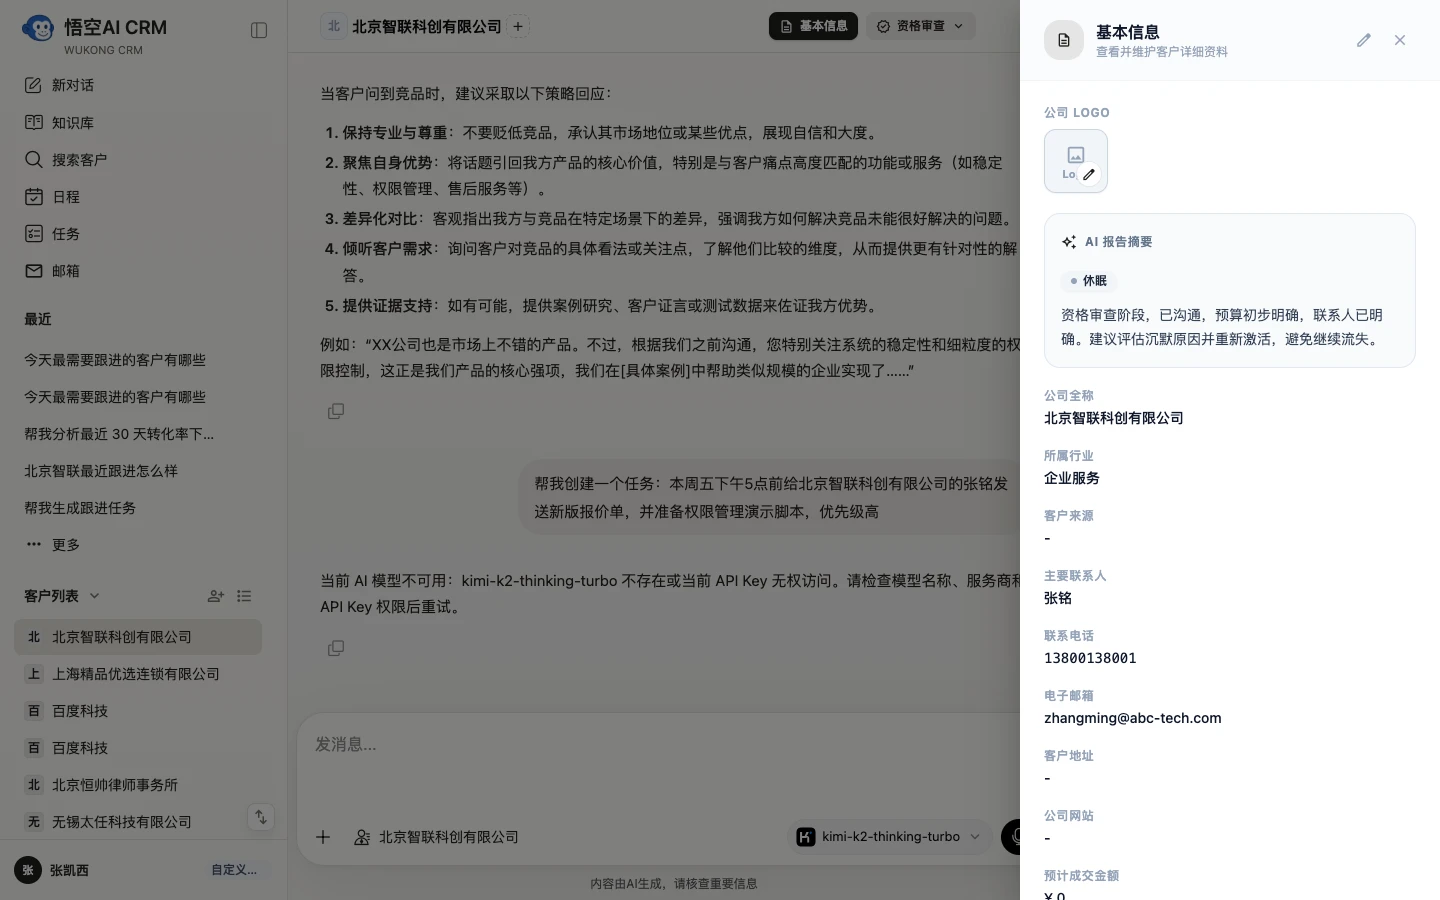Image resolution: width=1440 pixels, height=900 pixels.
Task: Click the 主要联系人 value 张铭
Action: click(x=1058, y=598)
